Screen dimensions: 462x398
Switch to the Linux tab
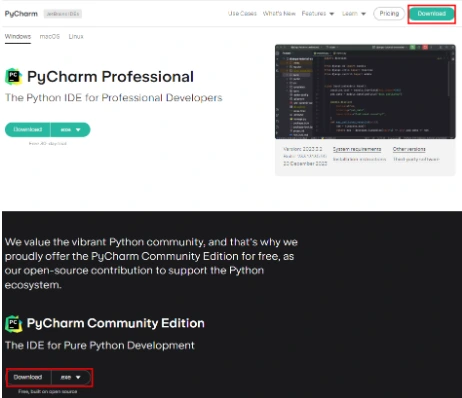click(76, 36)
